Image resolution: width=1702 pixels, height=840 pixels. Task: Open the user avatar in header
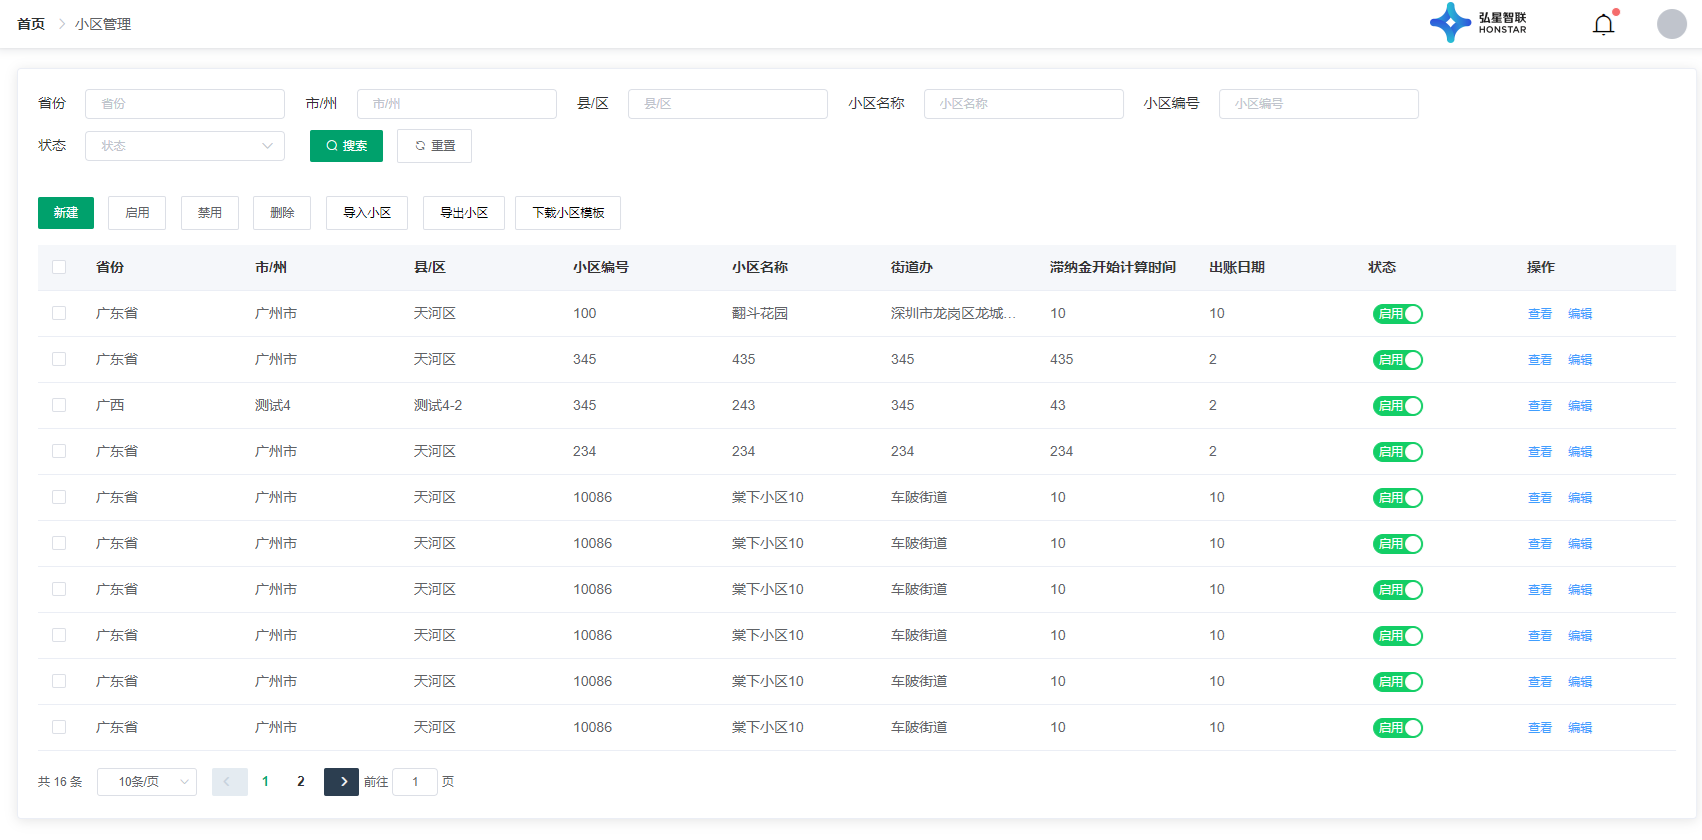[x=1671, y=24]
